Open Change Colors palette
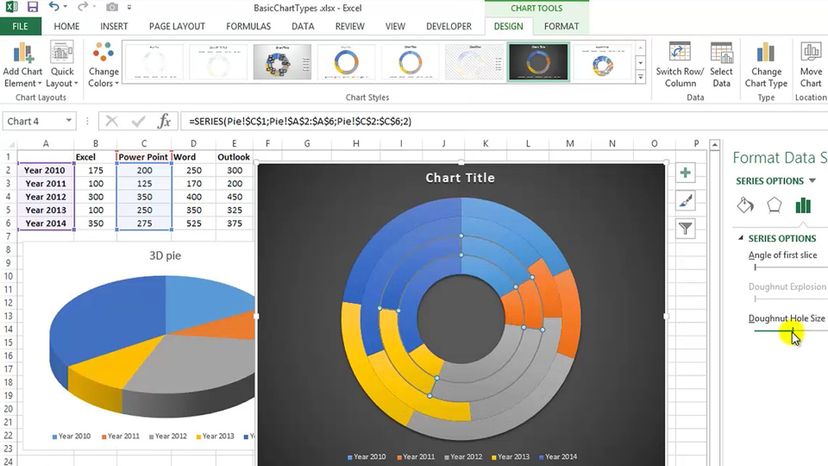 tap(103, 65)
